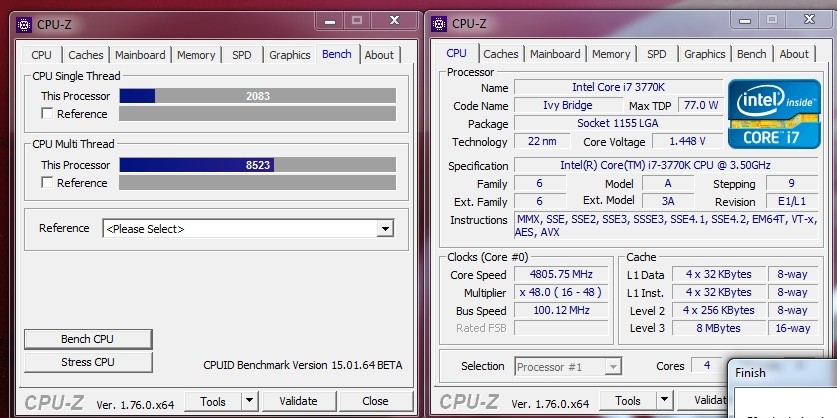Click the Technology value 22 nm
Viewport: 837px width, 418px height.
(542, 141)
